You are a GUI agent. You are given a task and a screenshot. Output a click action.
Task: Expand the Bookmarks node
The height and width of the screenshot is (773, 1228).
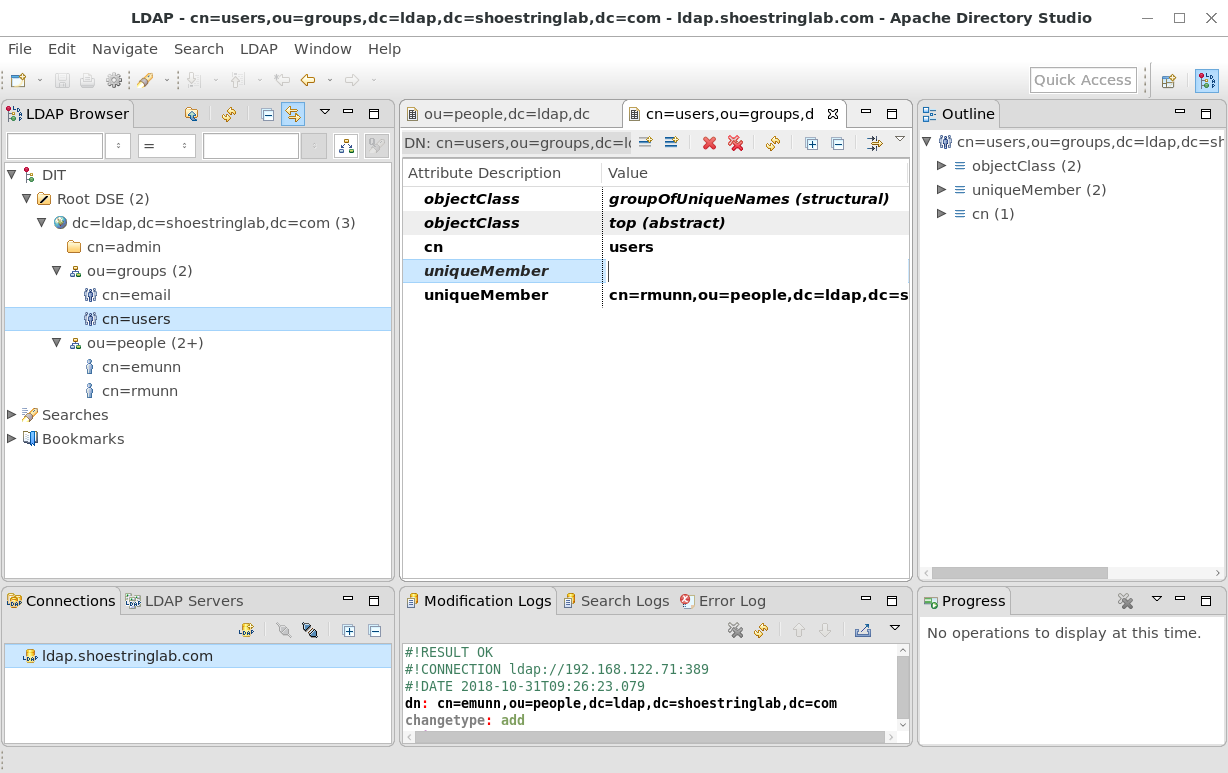(12, 438)
